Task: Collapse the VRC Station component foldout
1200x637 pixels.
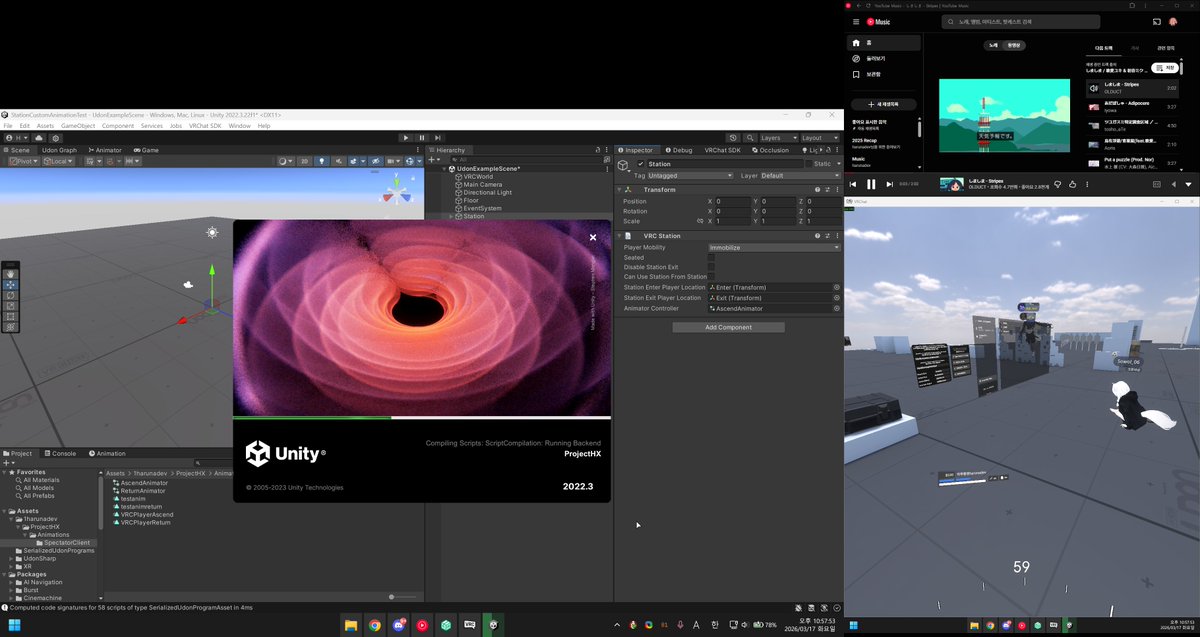Action: tap(620, 236)
